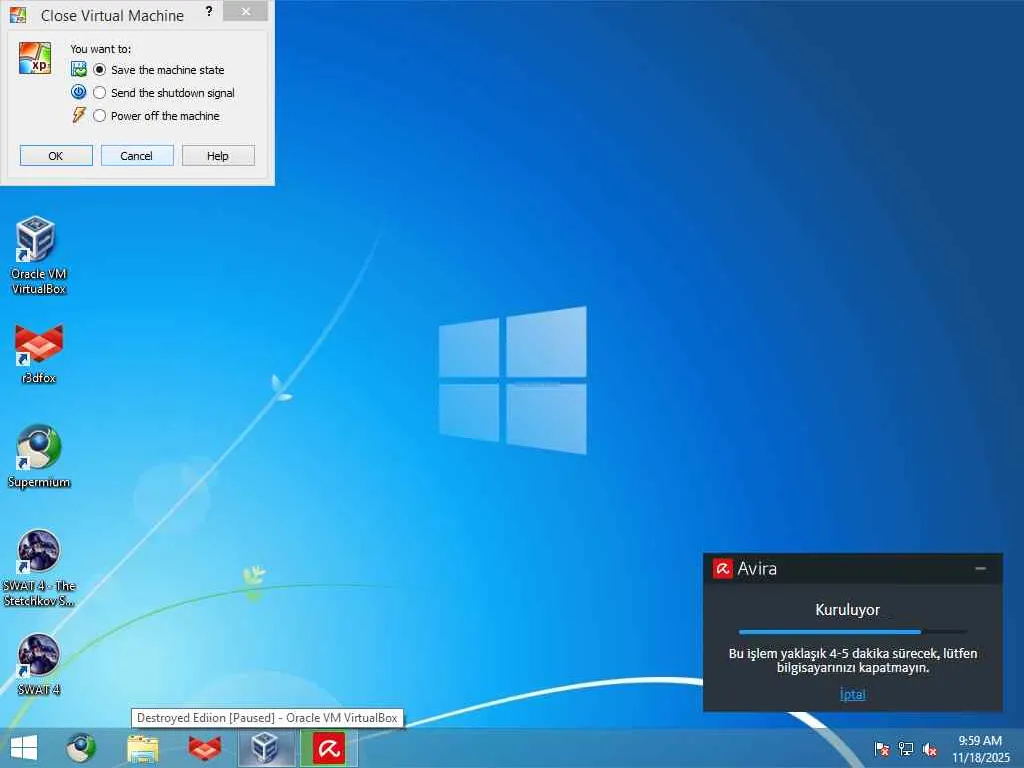Viewport: 1024px width, 768px height.
Task: Confirm with the OK button
Action: pyautogui.click(x=56, y=155)
